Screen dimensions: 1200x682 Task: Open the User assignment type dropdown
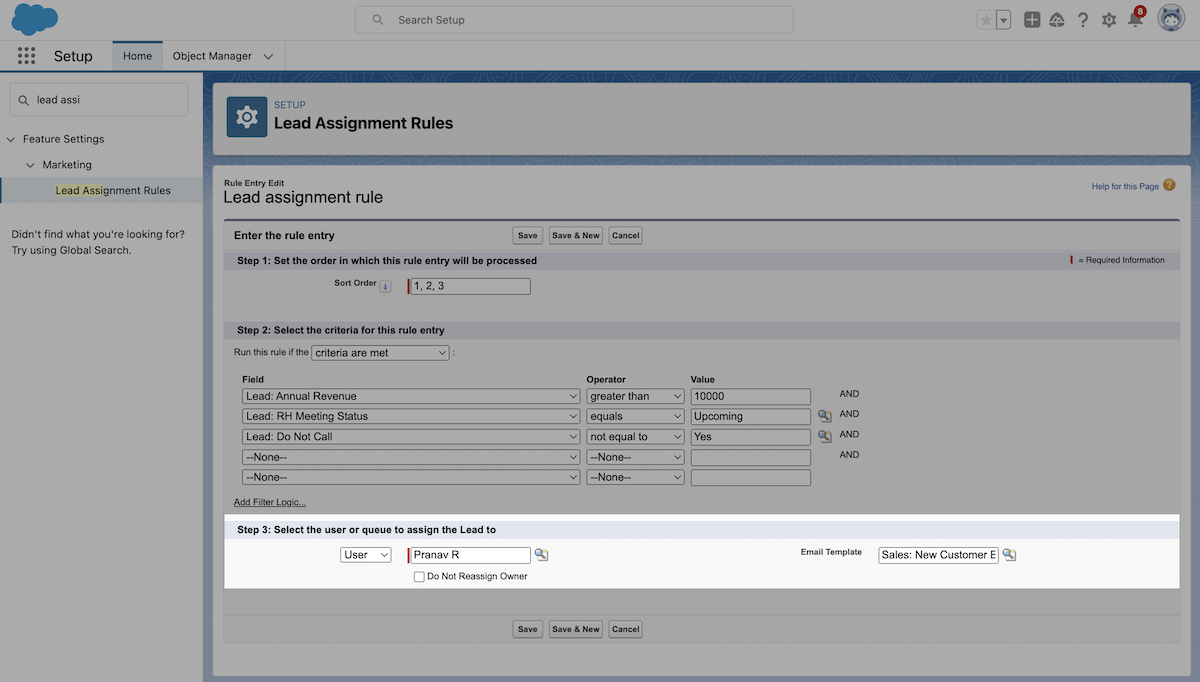point(365,554)
